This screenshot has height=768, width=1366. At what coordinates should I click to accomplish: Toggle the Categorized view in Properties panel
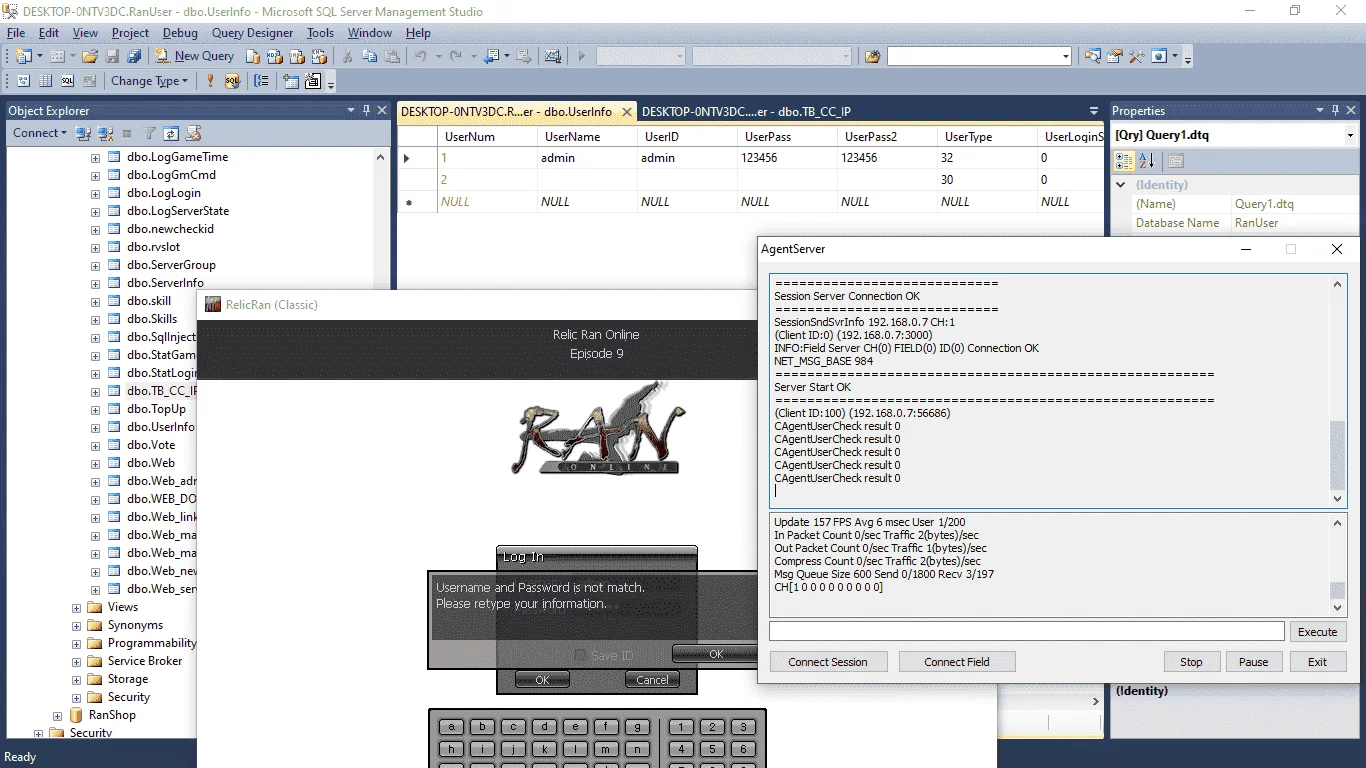point(1125,160)
